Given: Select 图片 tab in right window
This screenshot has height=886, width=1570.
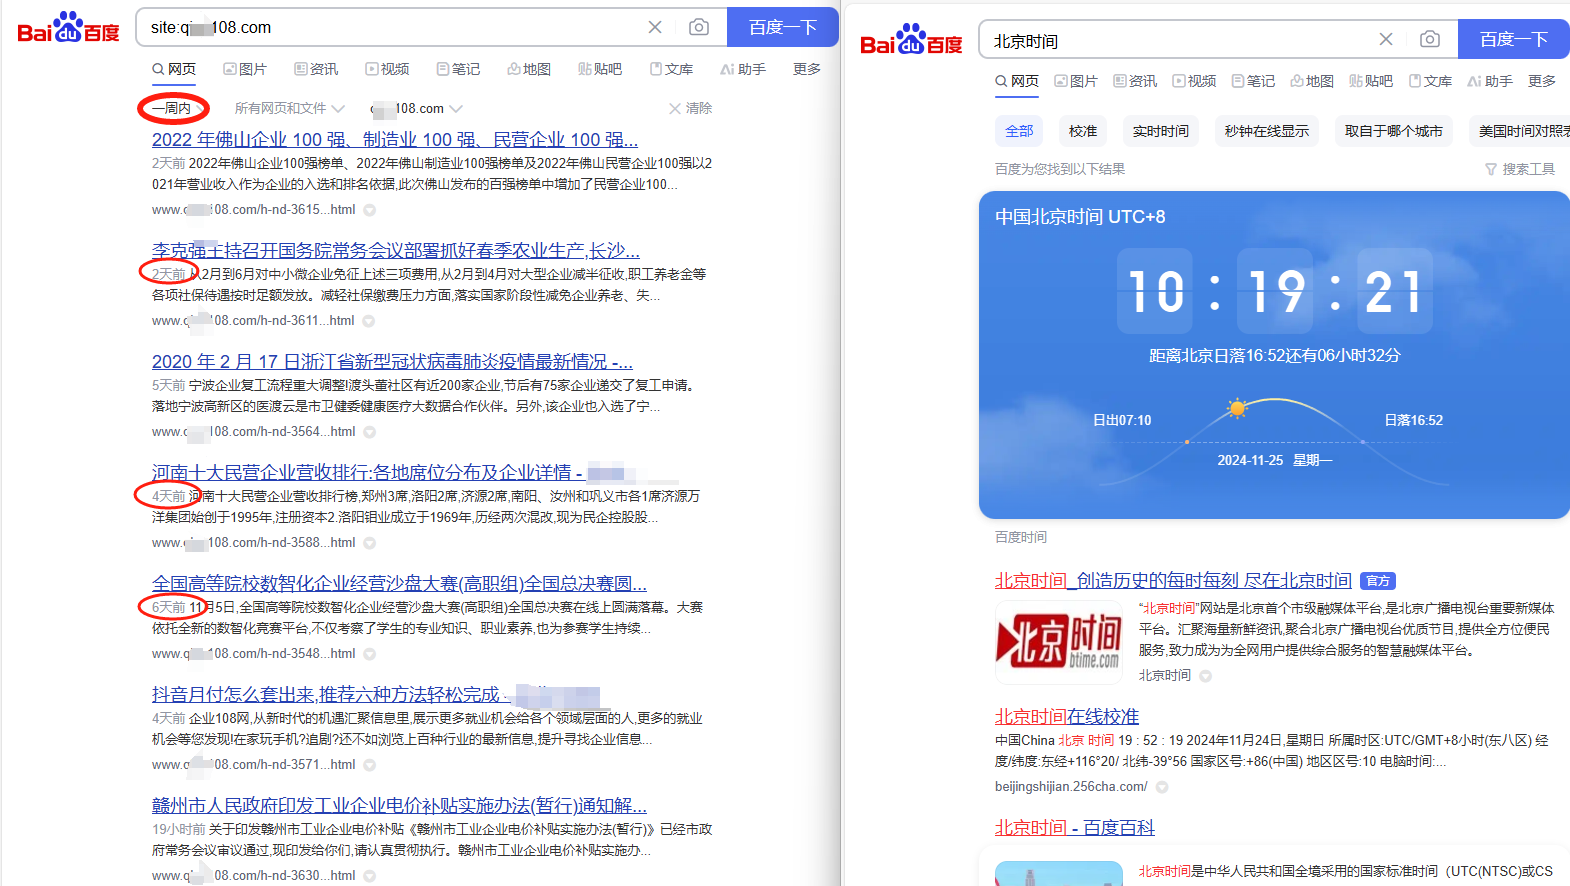Looking at the screenshot, I should coord(1076,81).
